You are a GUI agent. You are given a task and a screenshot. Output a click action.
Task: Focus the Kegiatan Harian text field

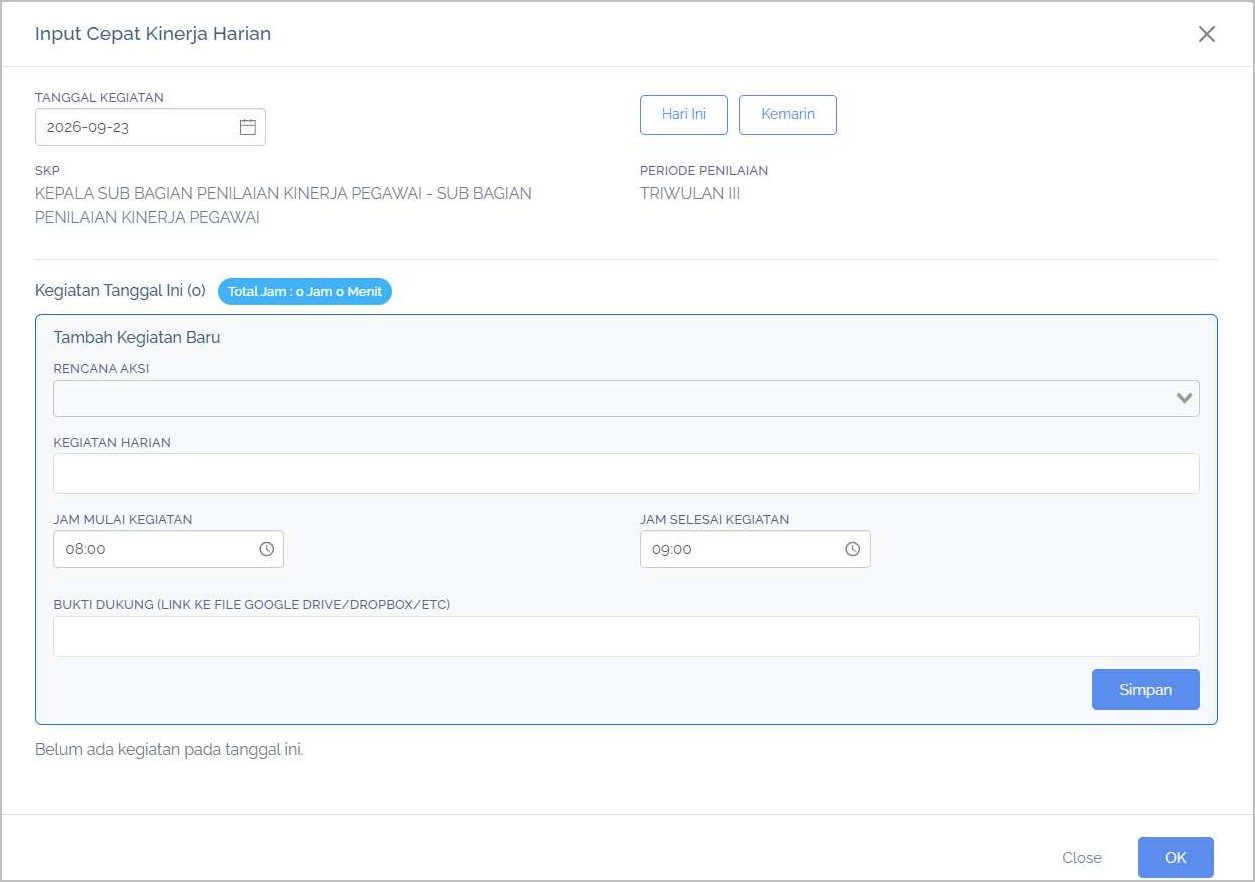(626, 473)
